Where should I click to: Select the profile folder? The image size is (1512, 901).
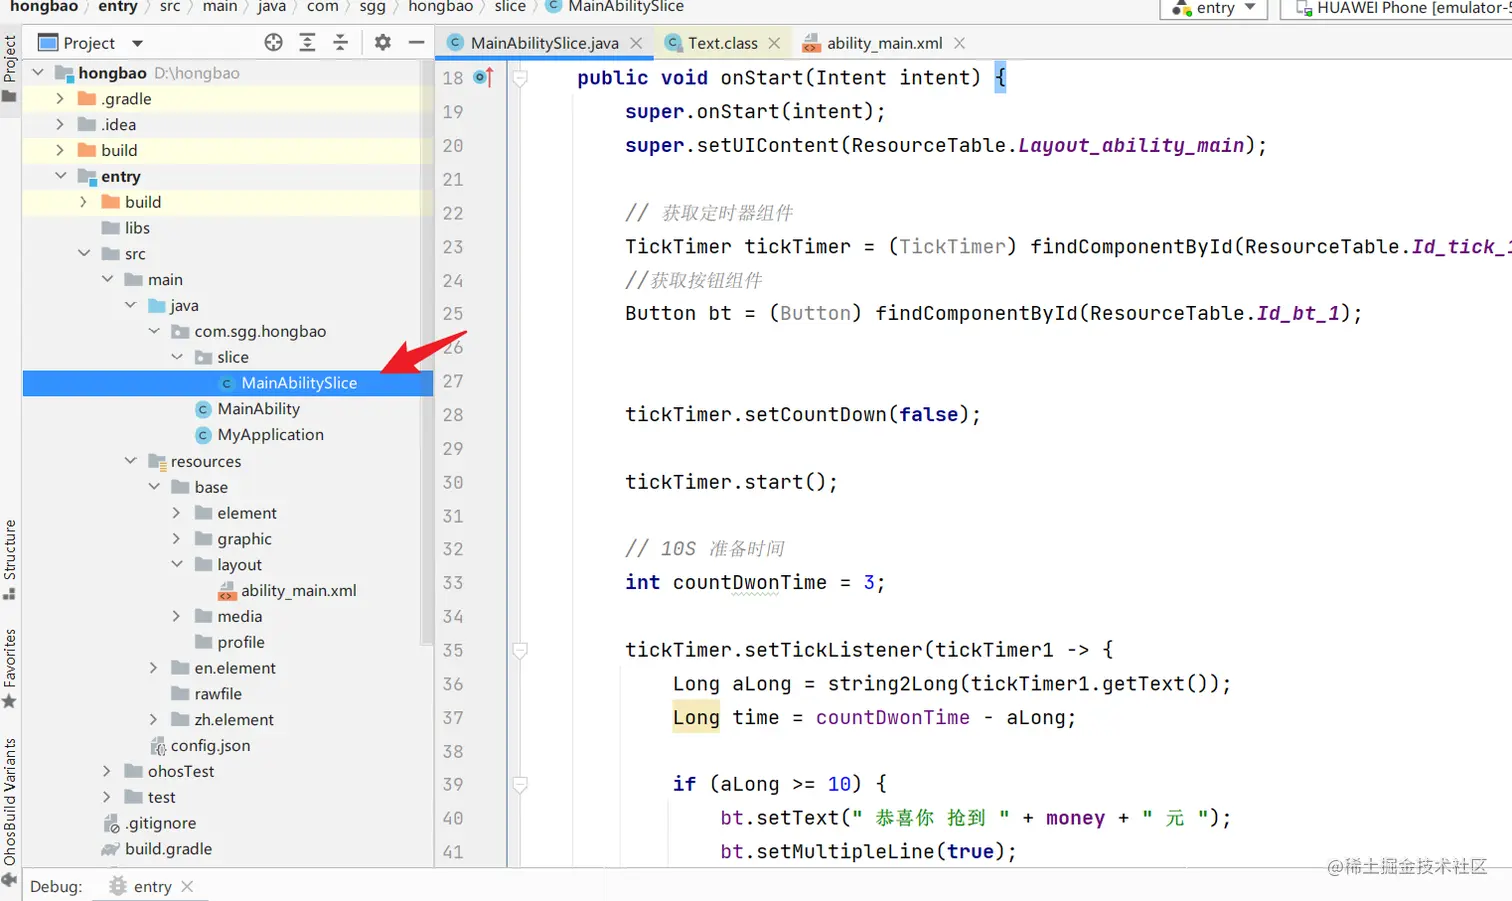coord(230,642)
